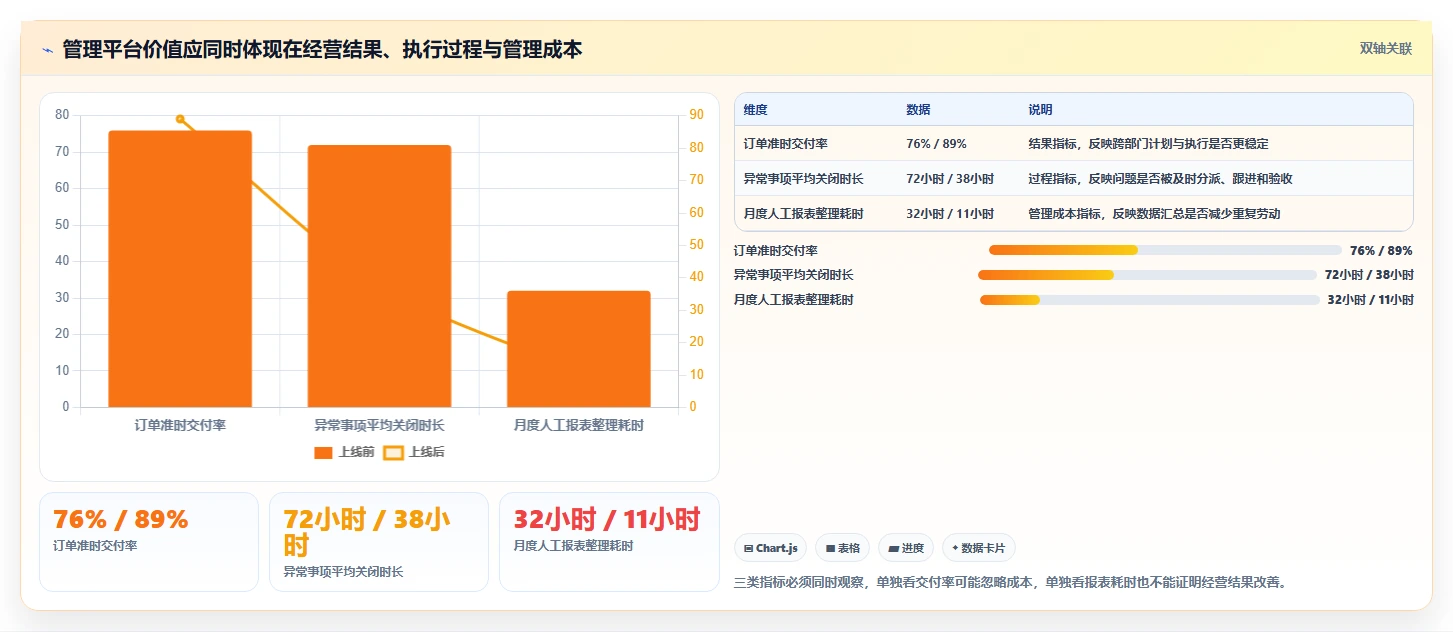Click the 72小时 / 38小时 table data cell

pos(950,179)
